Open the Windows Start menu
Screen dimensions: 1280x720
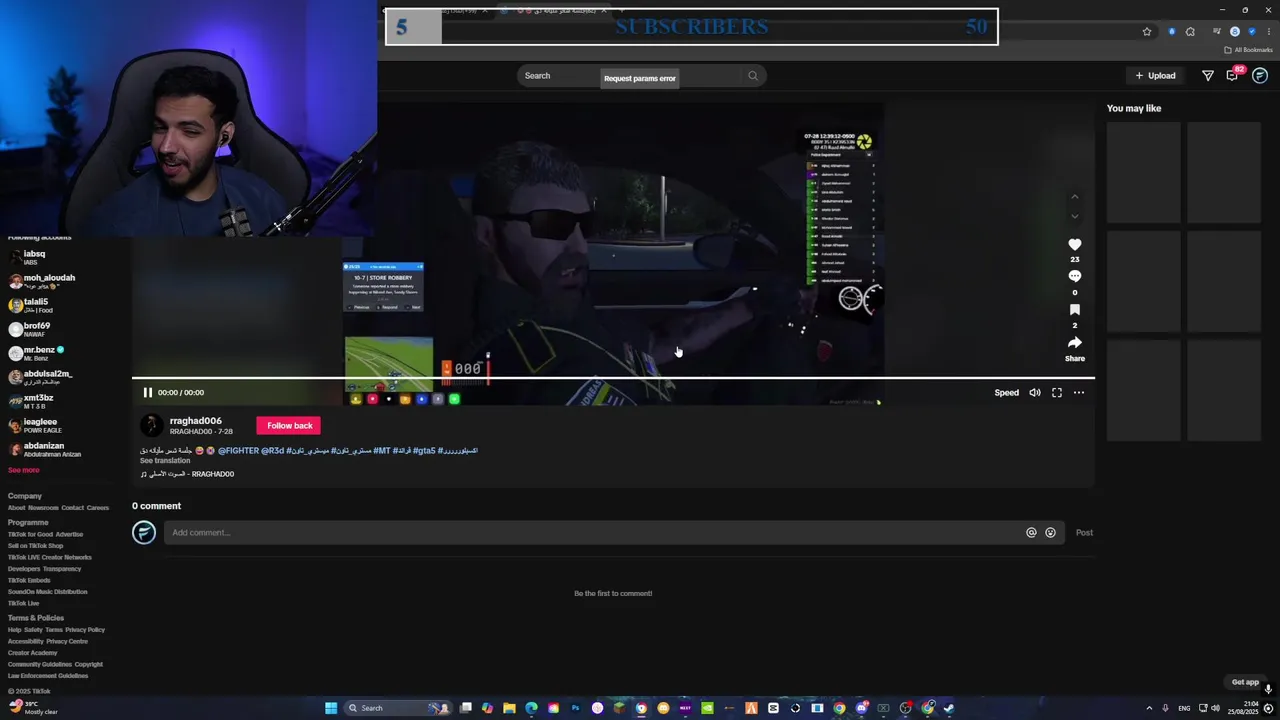click(331, 708)
